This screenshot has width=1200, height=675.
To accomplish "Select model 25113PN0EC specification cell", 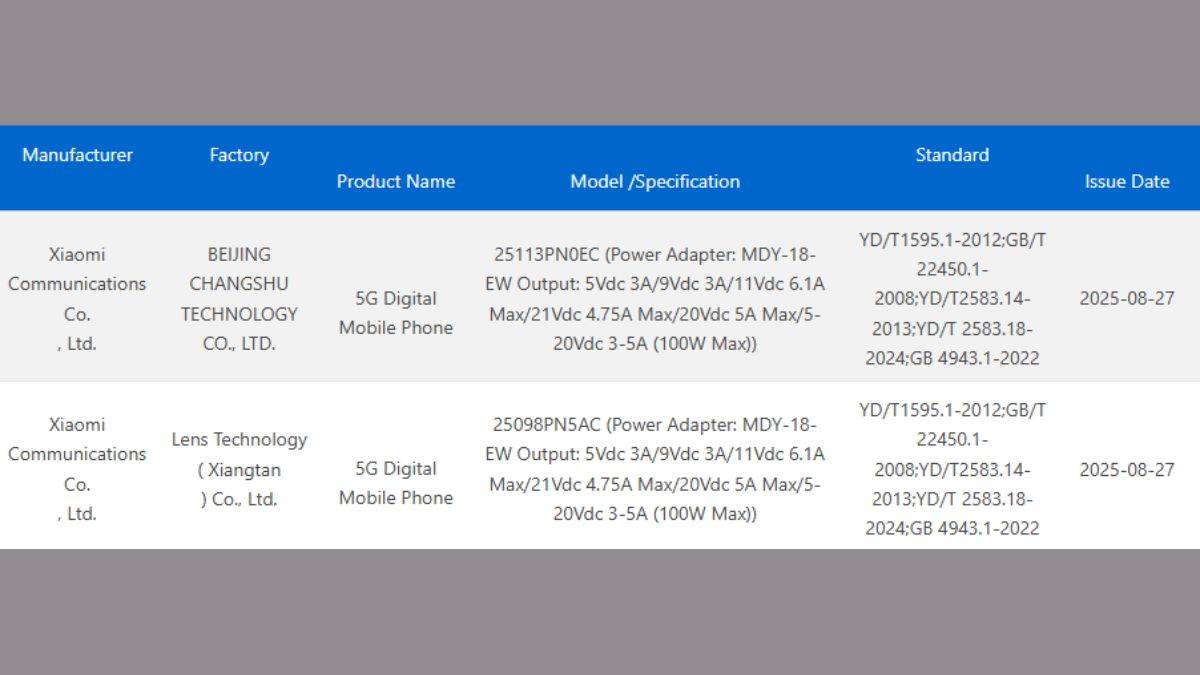I will click(x=655, y=298).
